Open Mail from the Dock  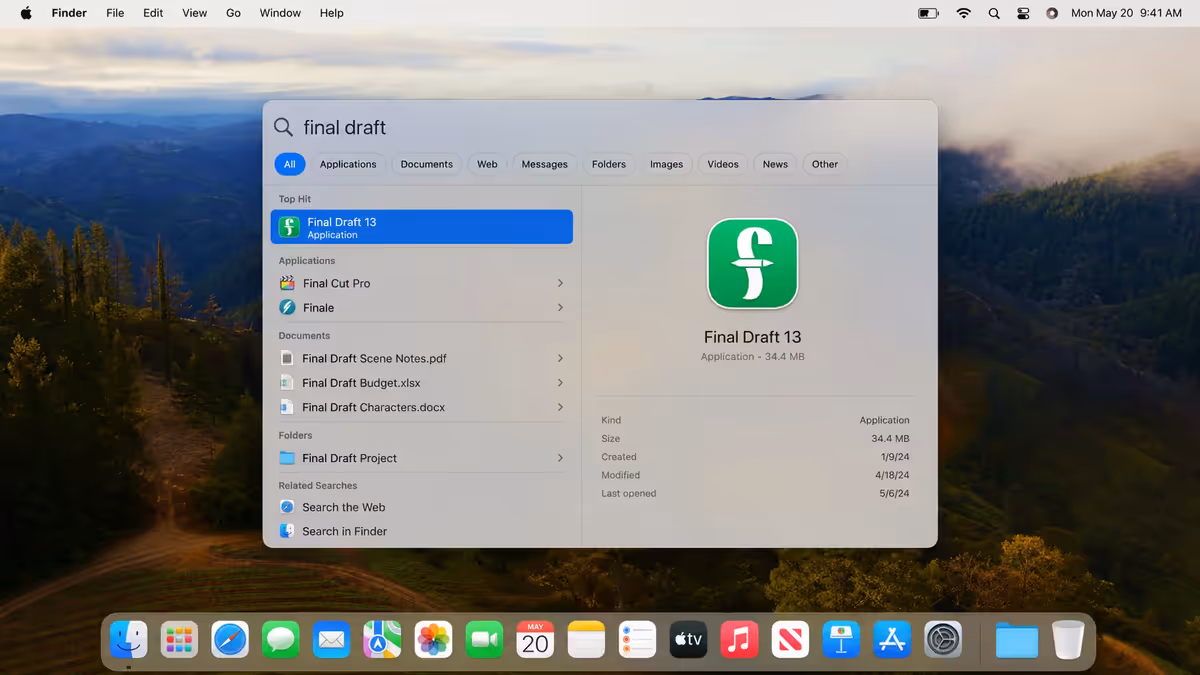332,640
